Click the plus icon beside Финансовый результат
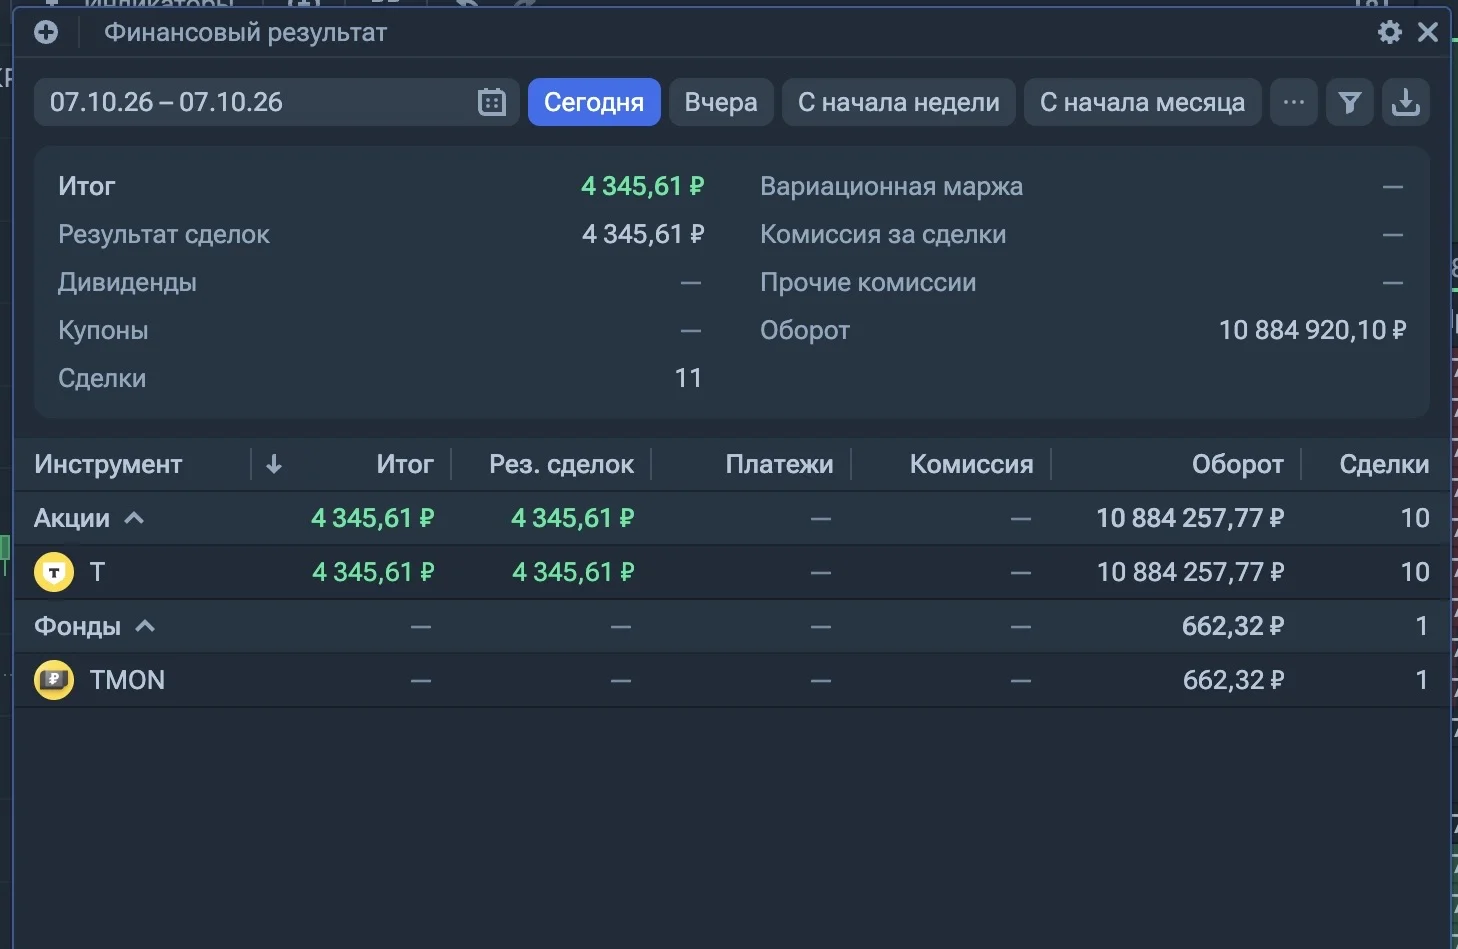This screenshot has width=1458, height=949. [x=46, y=33]
